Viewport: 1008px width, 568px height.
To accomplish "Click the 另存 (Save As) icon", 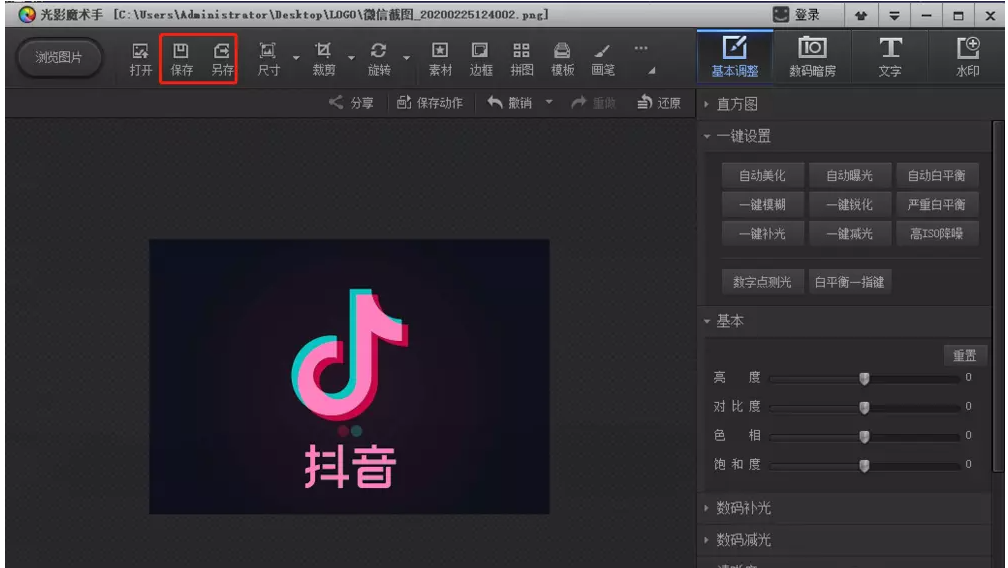I will (222, 58).
